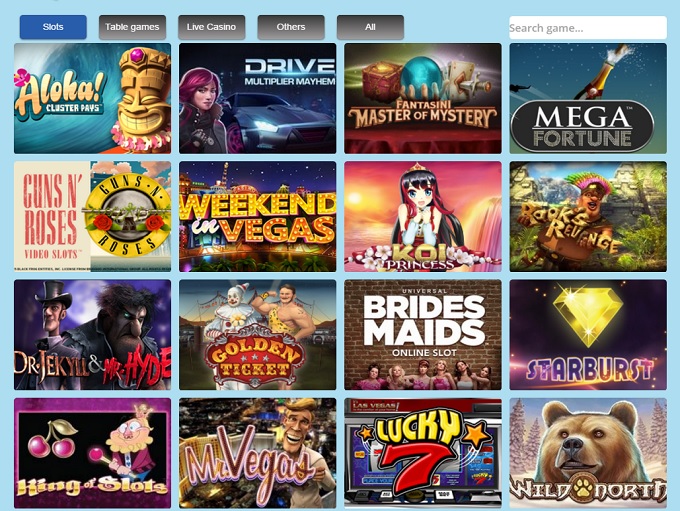The width and height of the screenshot is (680, 511).
Task: Launch Weekend in Vegas slot
Action: click(258, 217)
